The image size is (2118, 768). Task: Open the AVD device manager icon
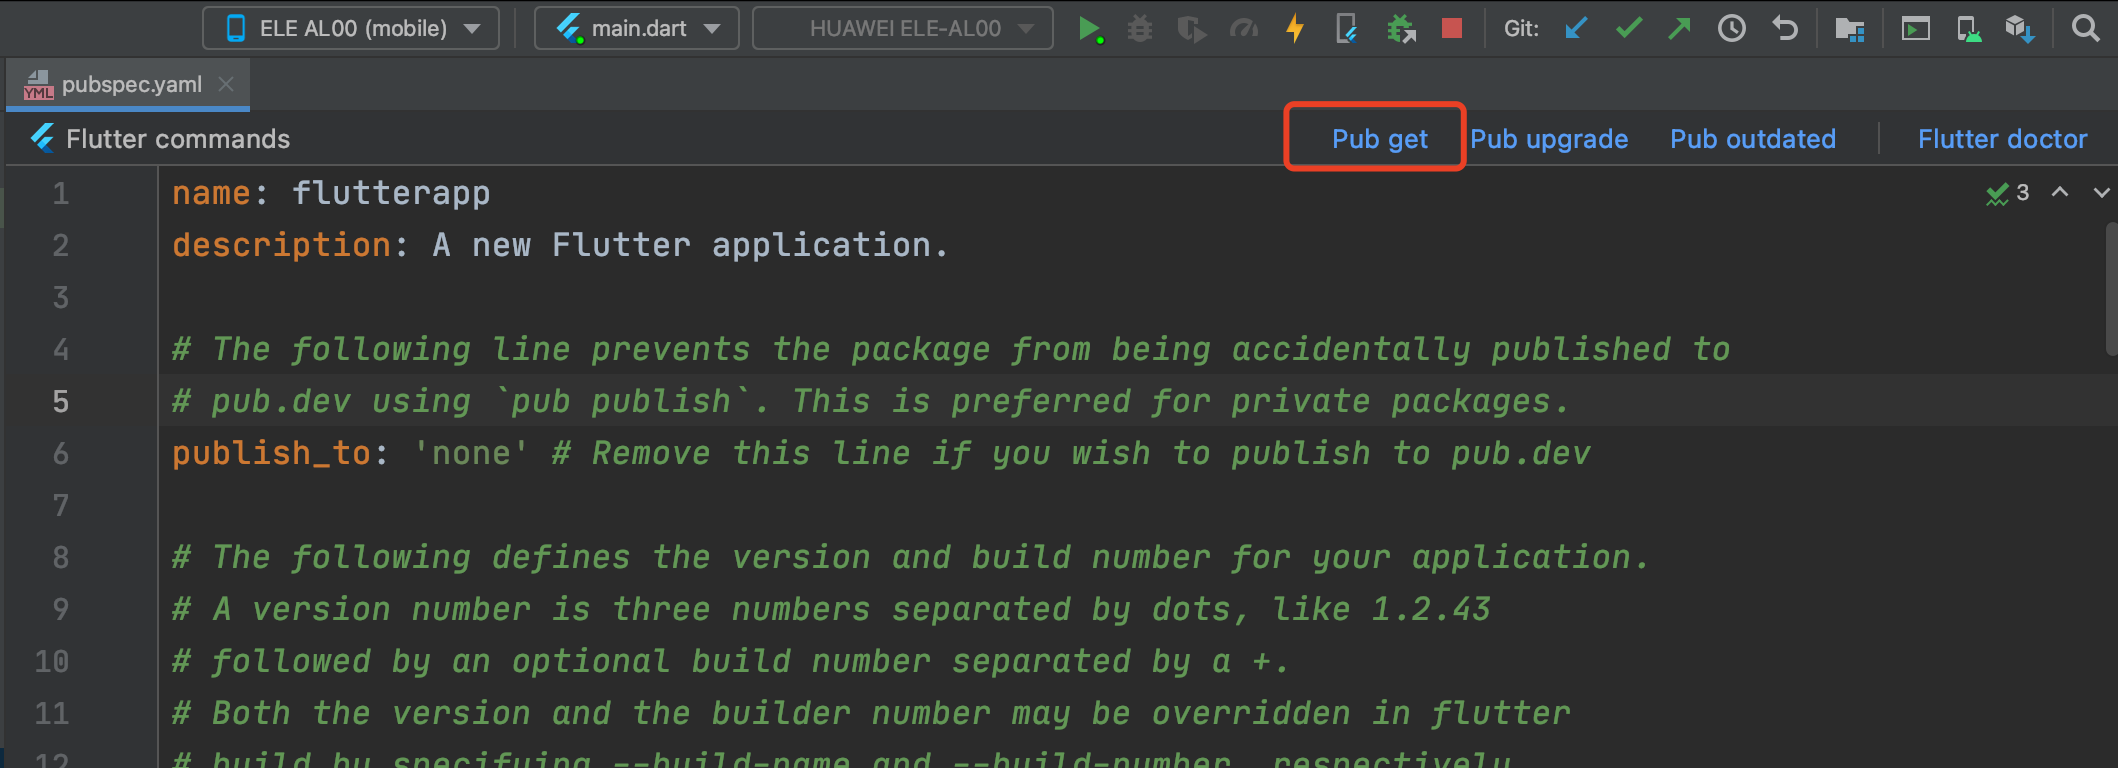pos(1969,29)
